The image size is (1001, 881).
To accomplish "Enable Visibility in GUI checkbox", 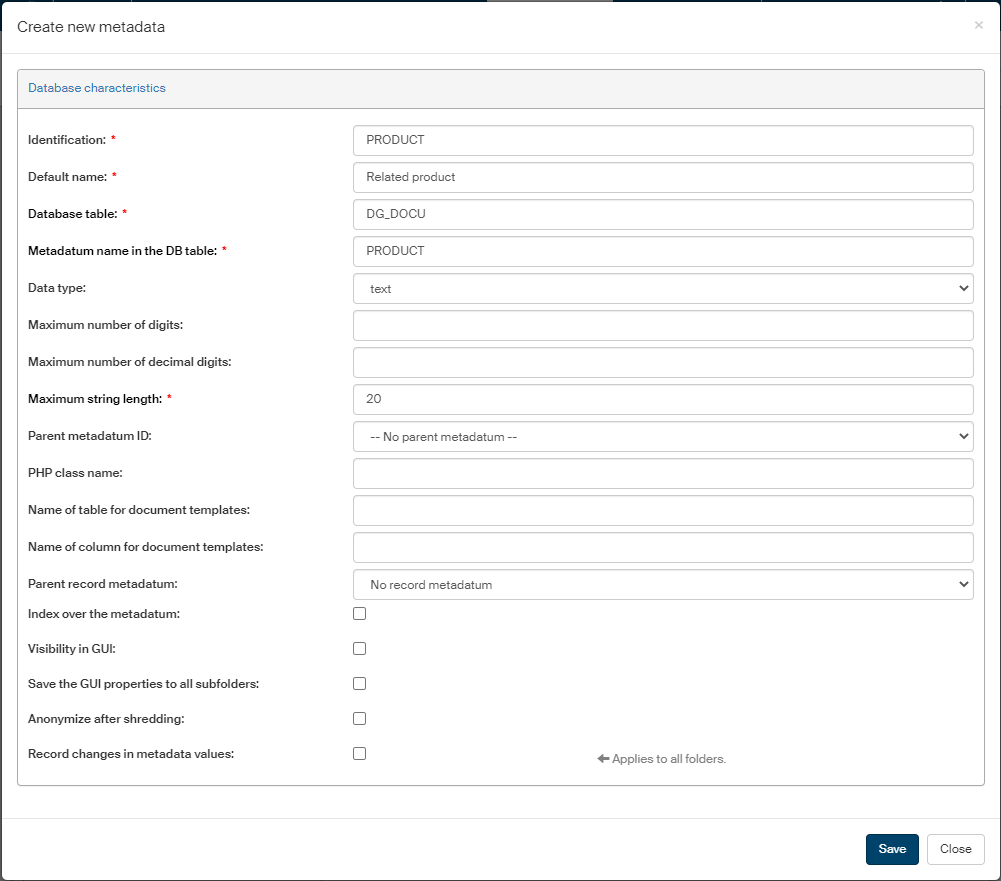I will pos(360,648).
